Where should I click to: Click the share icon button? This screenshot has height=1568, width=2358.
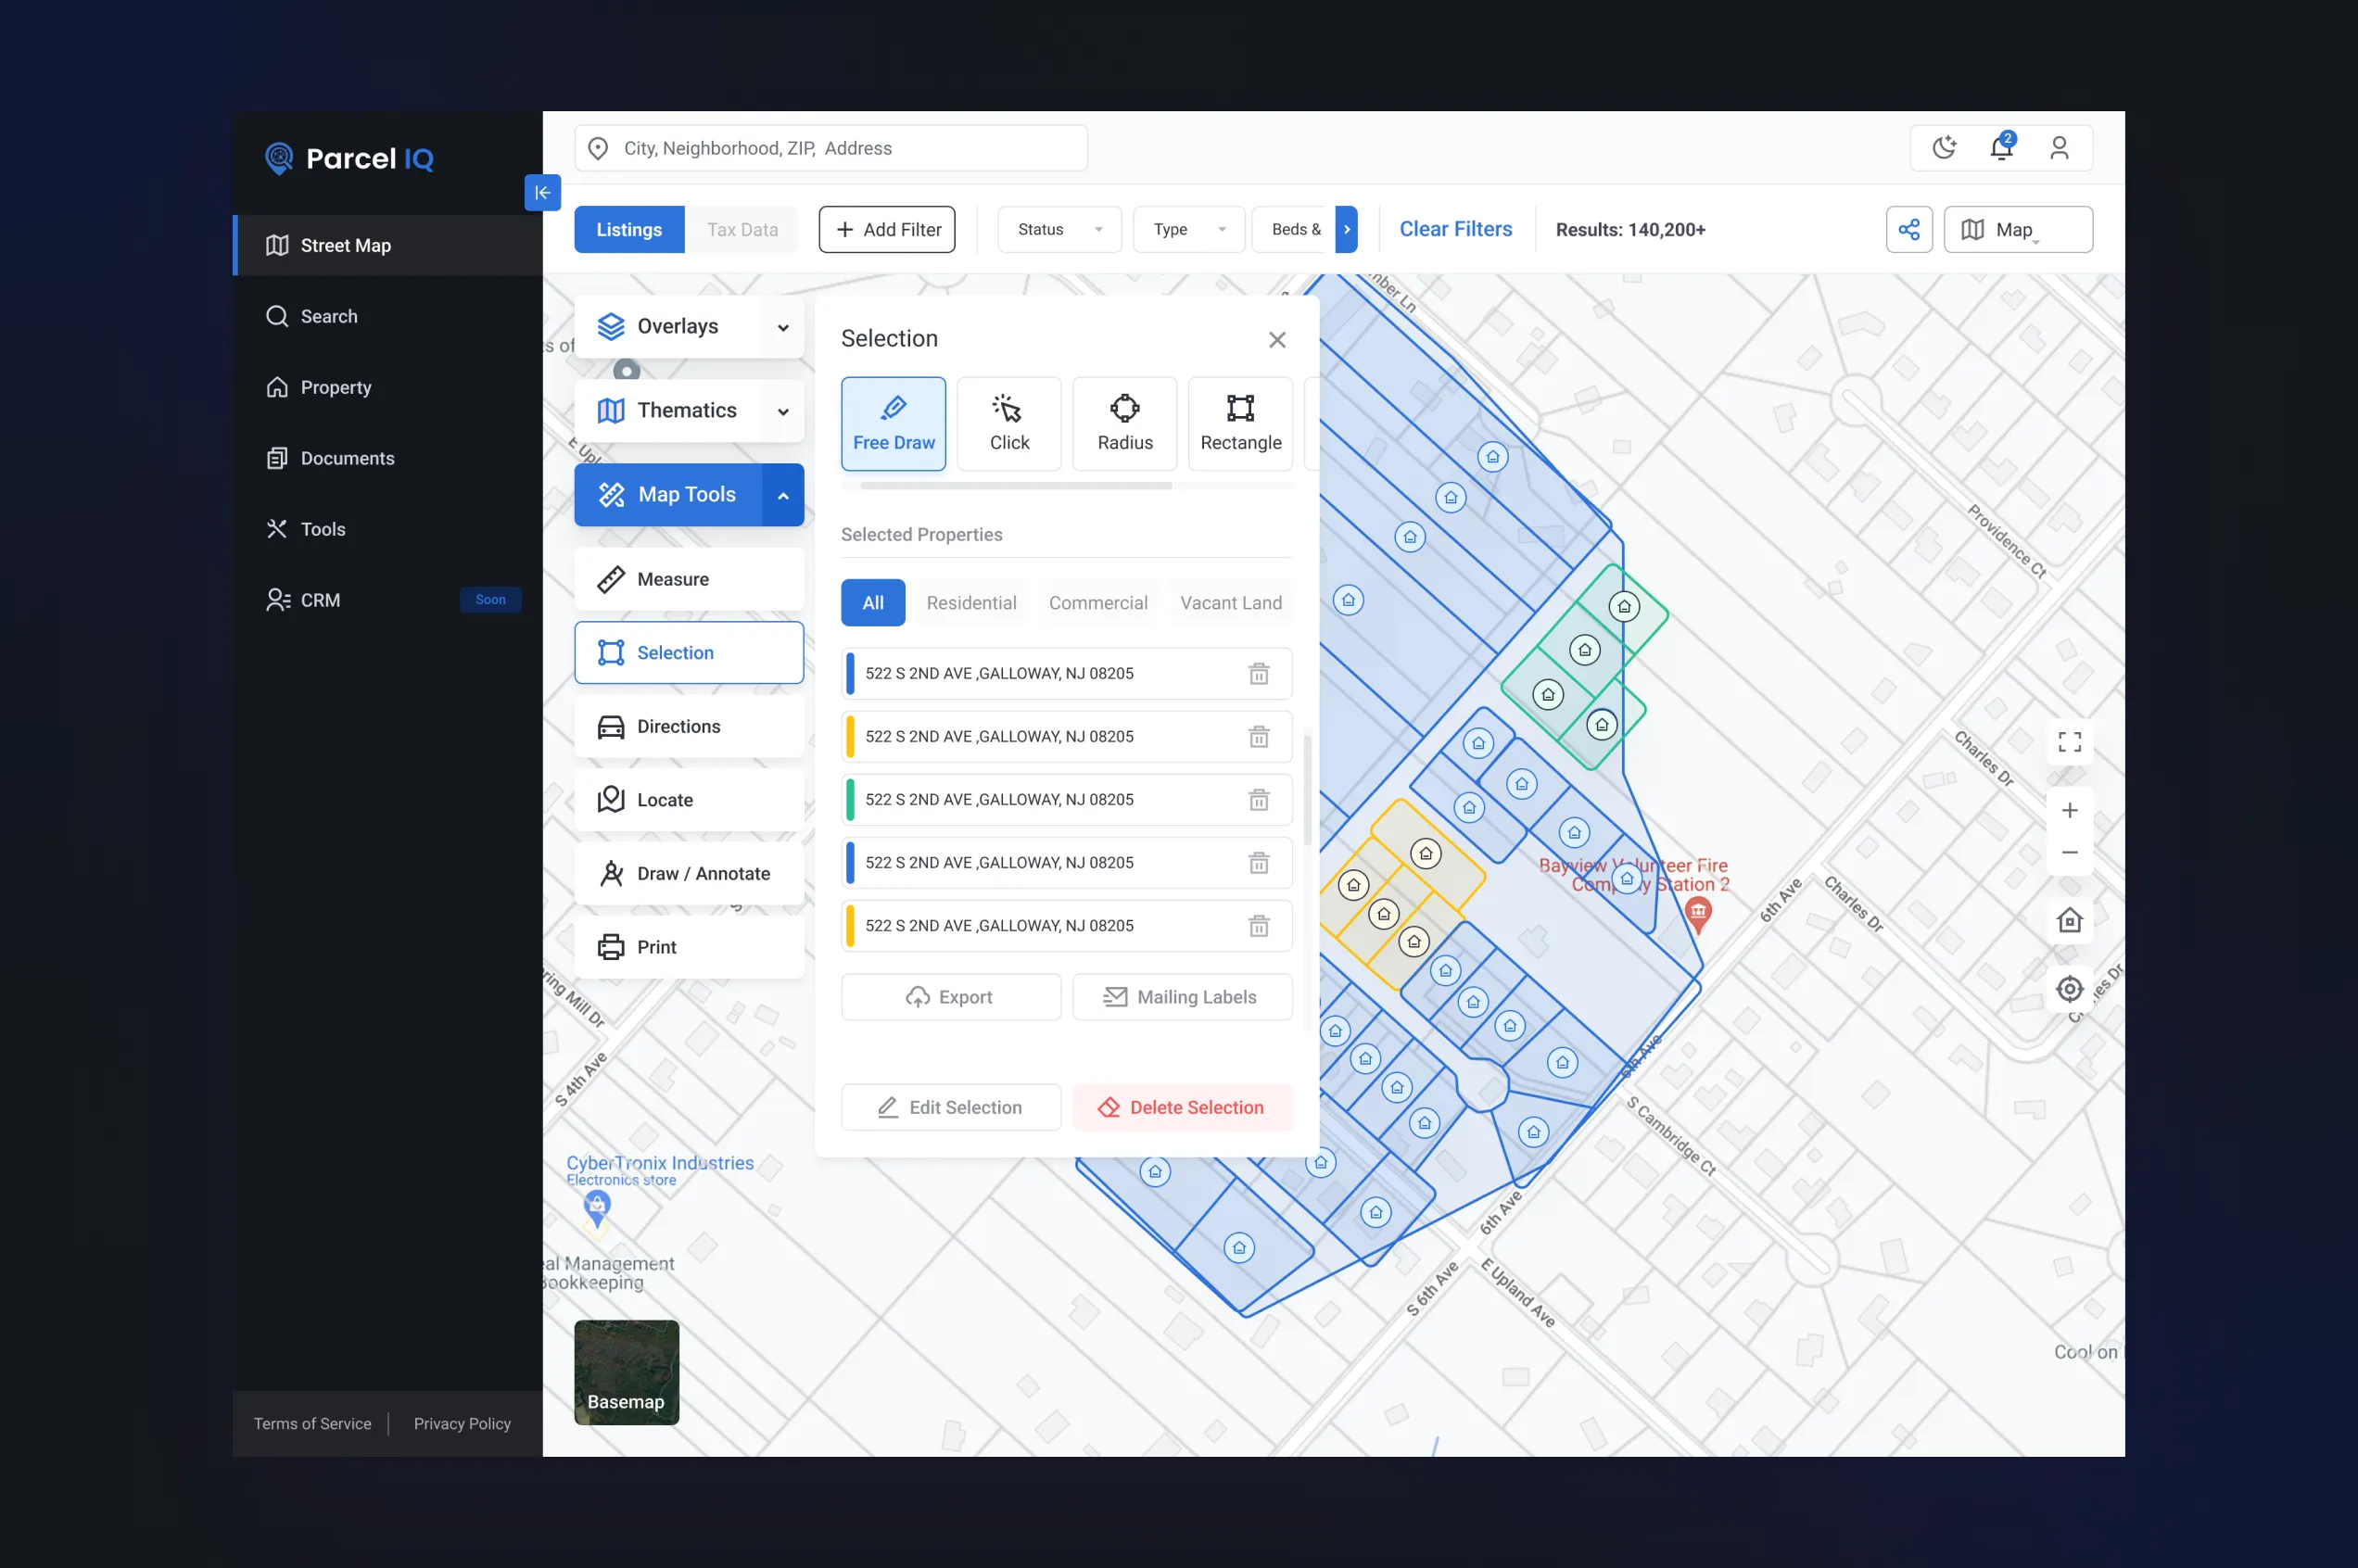point(1908,230)
